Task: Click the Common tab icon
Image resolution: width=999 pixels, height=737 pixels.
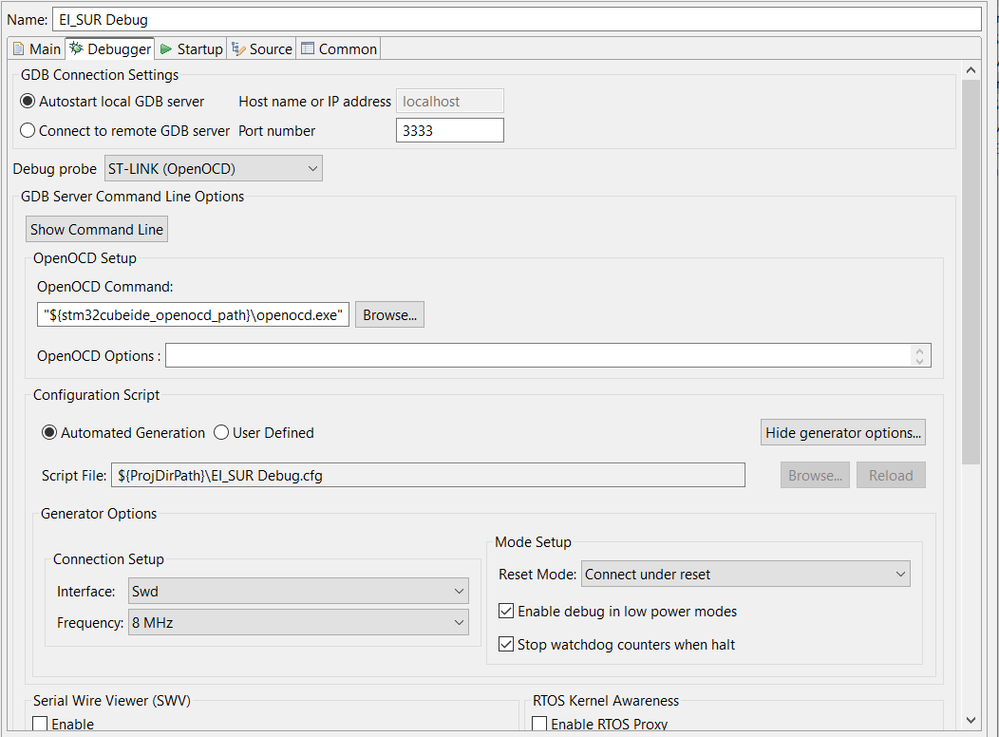Action: pyautogui.click(x=308, y=48)
